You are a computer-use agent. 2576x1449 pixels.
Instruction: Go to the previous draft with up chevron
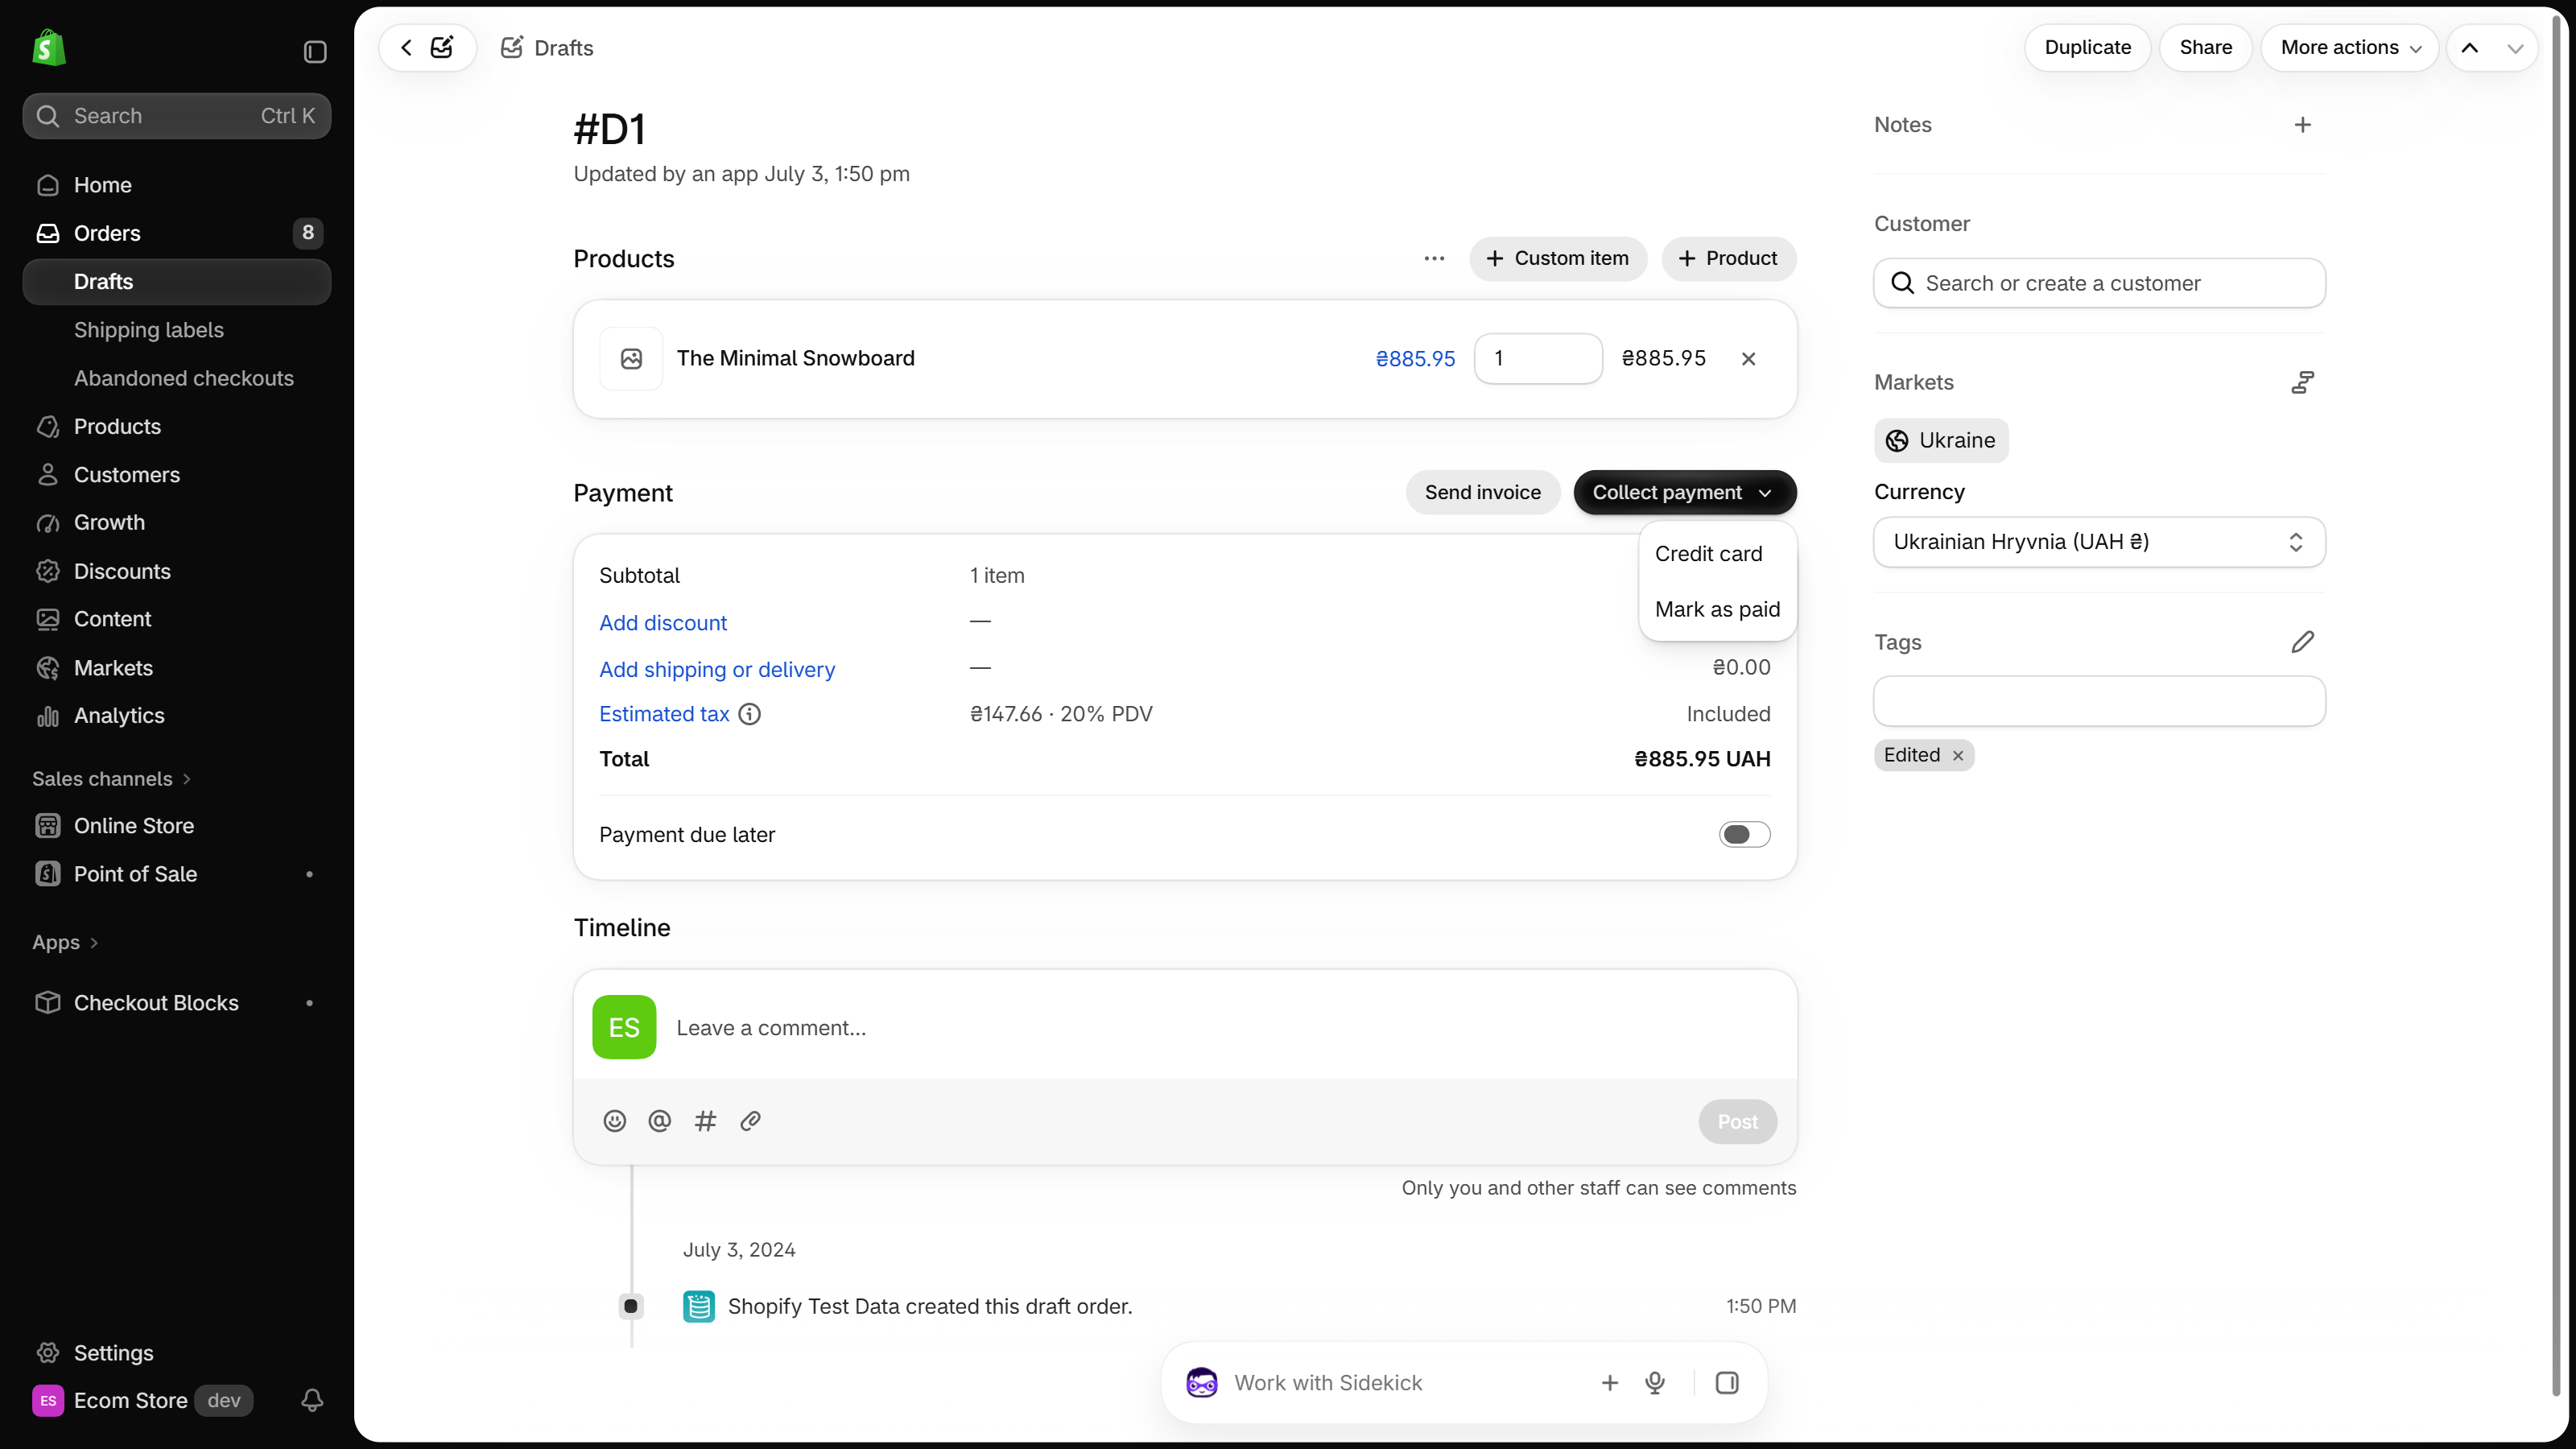pyautogui.click(x=2469, y=48)
